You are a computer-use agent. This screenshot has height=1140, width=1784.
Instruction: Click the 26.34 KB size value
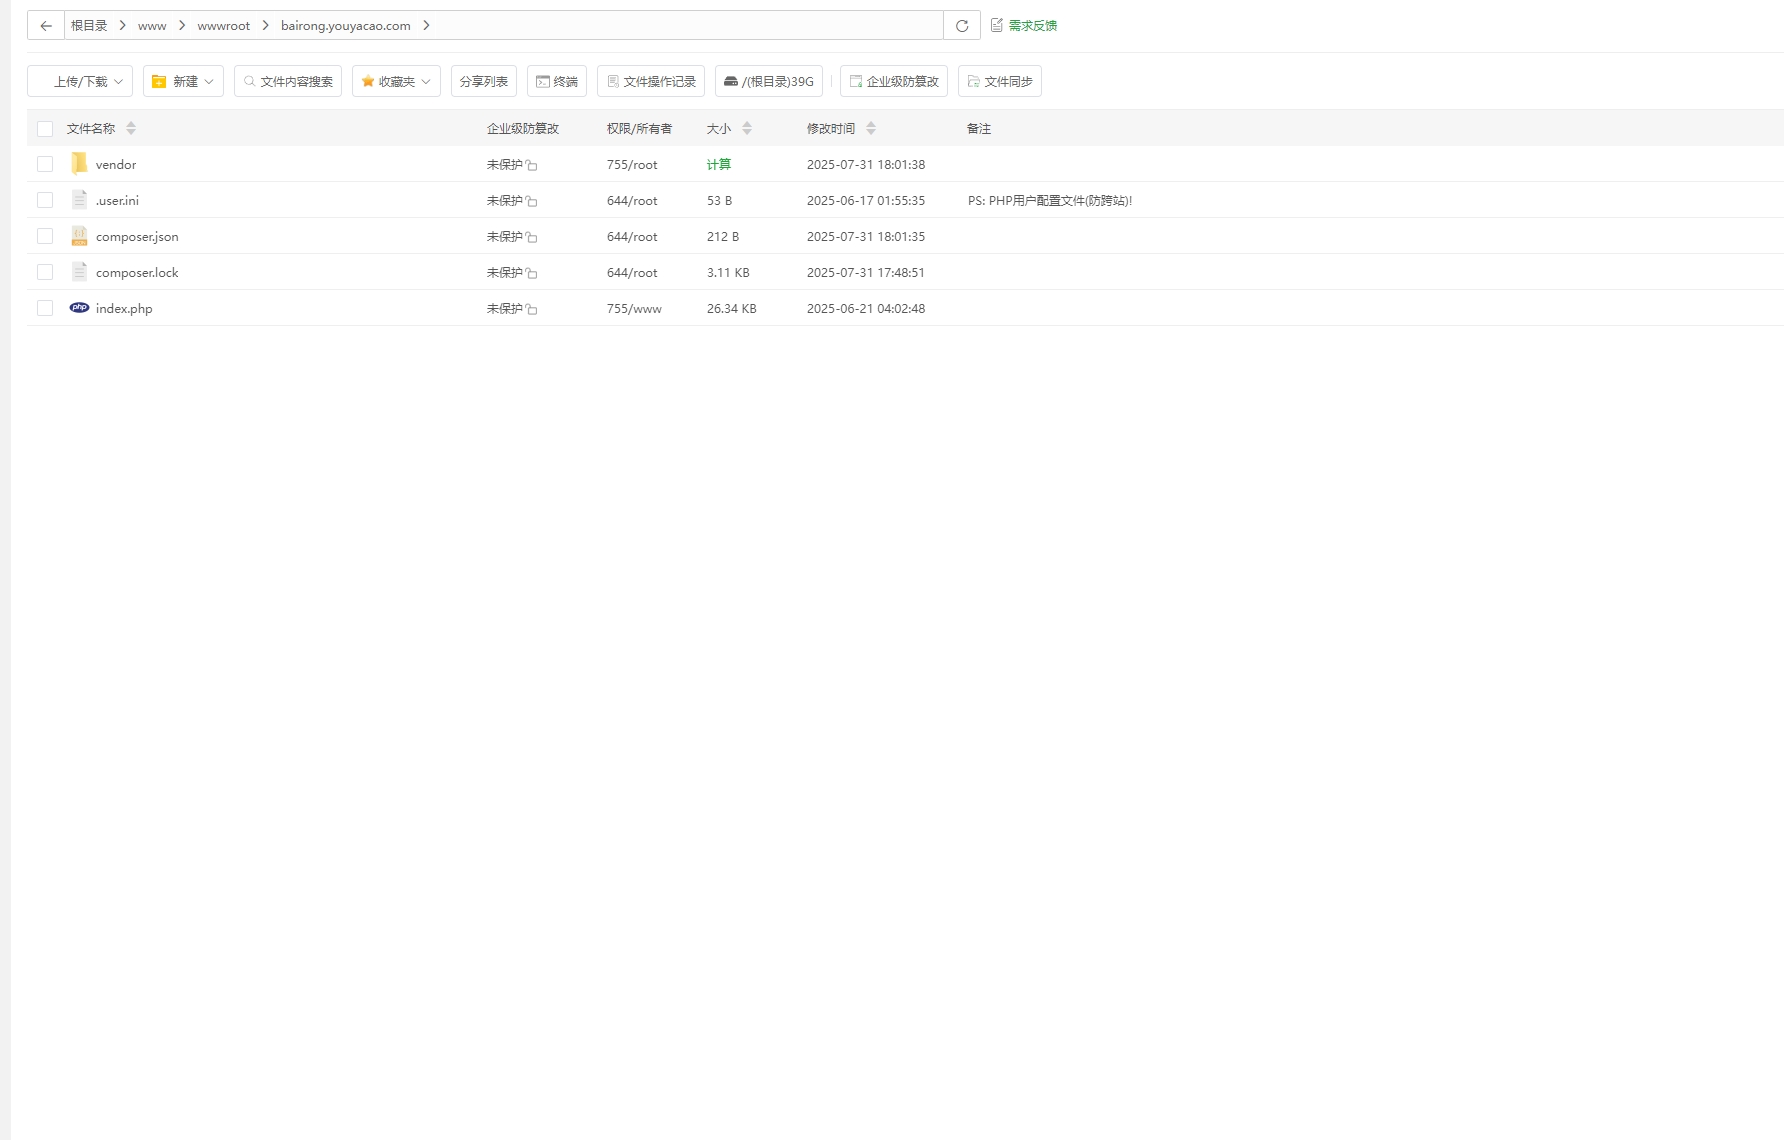coord(732,309)
